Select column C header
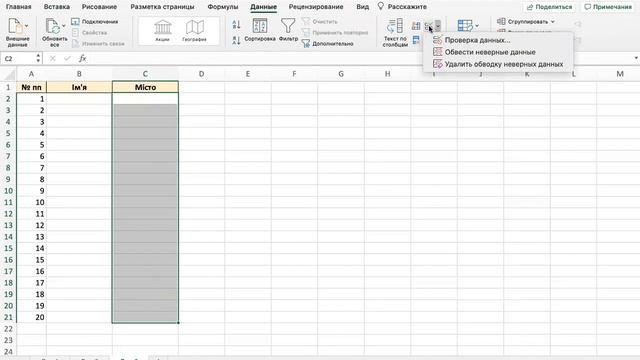Viewport: 640px width, 360px height. pos(145,74)
